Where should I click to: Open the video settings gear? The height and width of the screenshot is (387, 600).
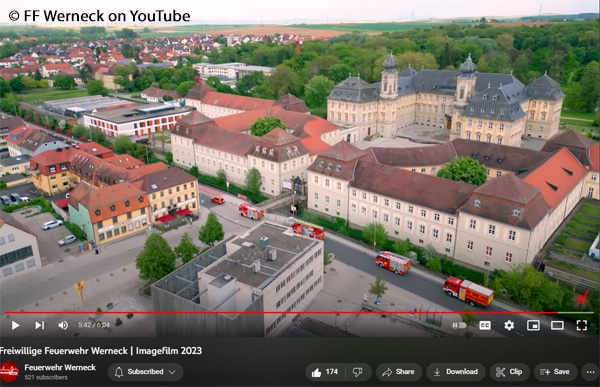(509, 325)
